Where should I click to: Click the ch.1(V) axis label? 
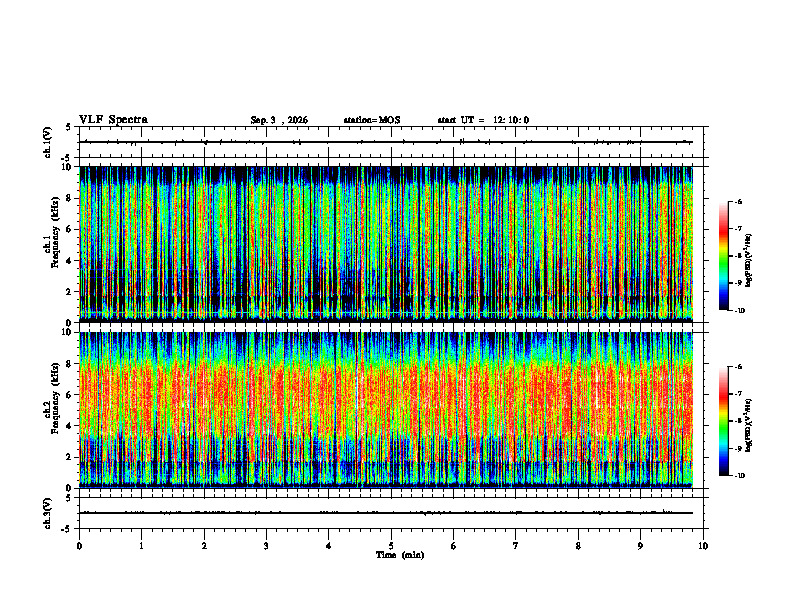[x=48, y=142]
